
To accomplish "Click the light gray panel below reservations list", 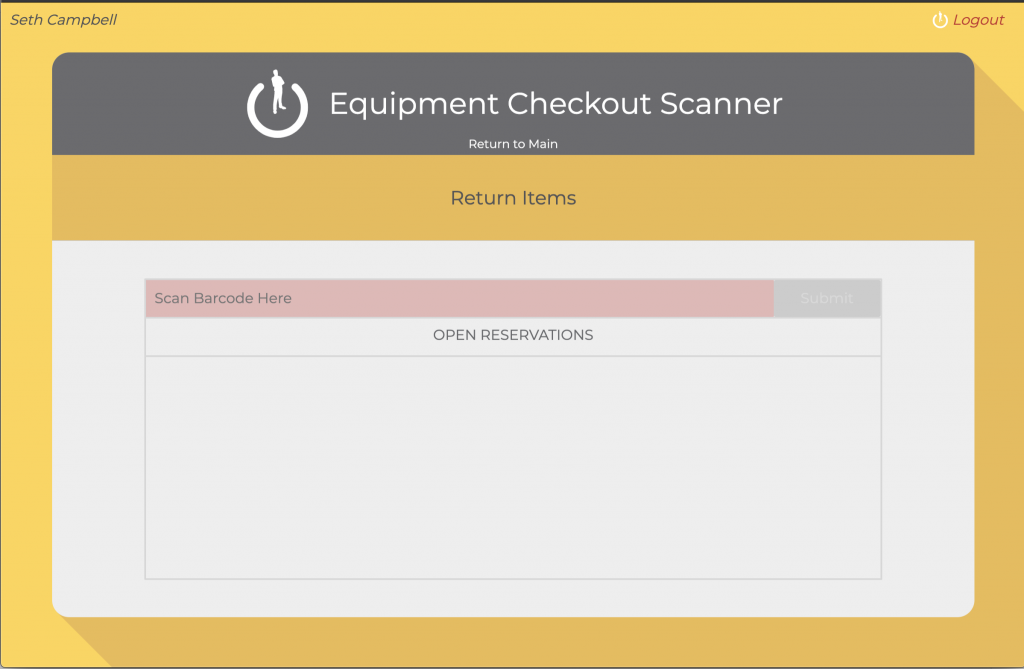I will tap(513, 597).
